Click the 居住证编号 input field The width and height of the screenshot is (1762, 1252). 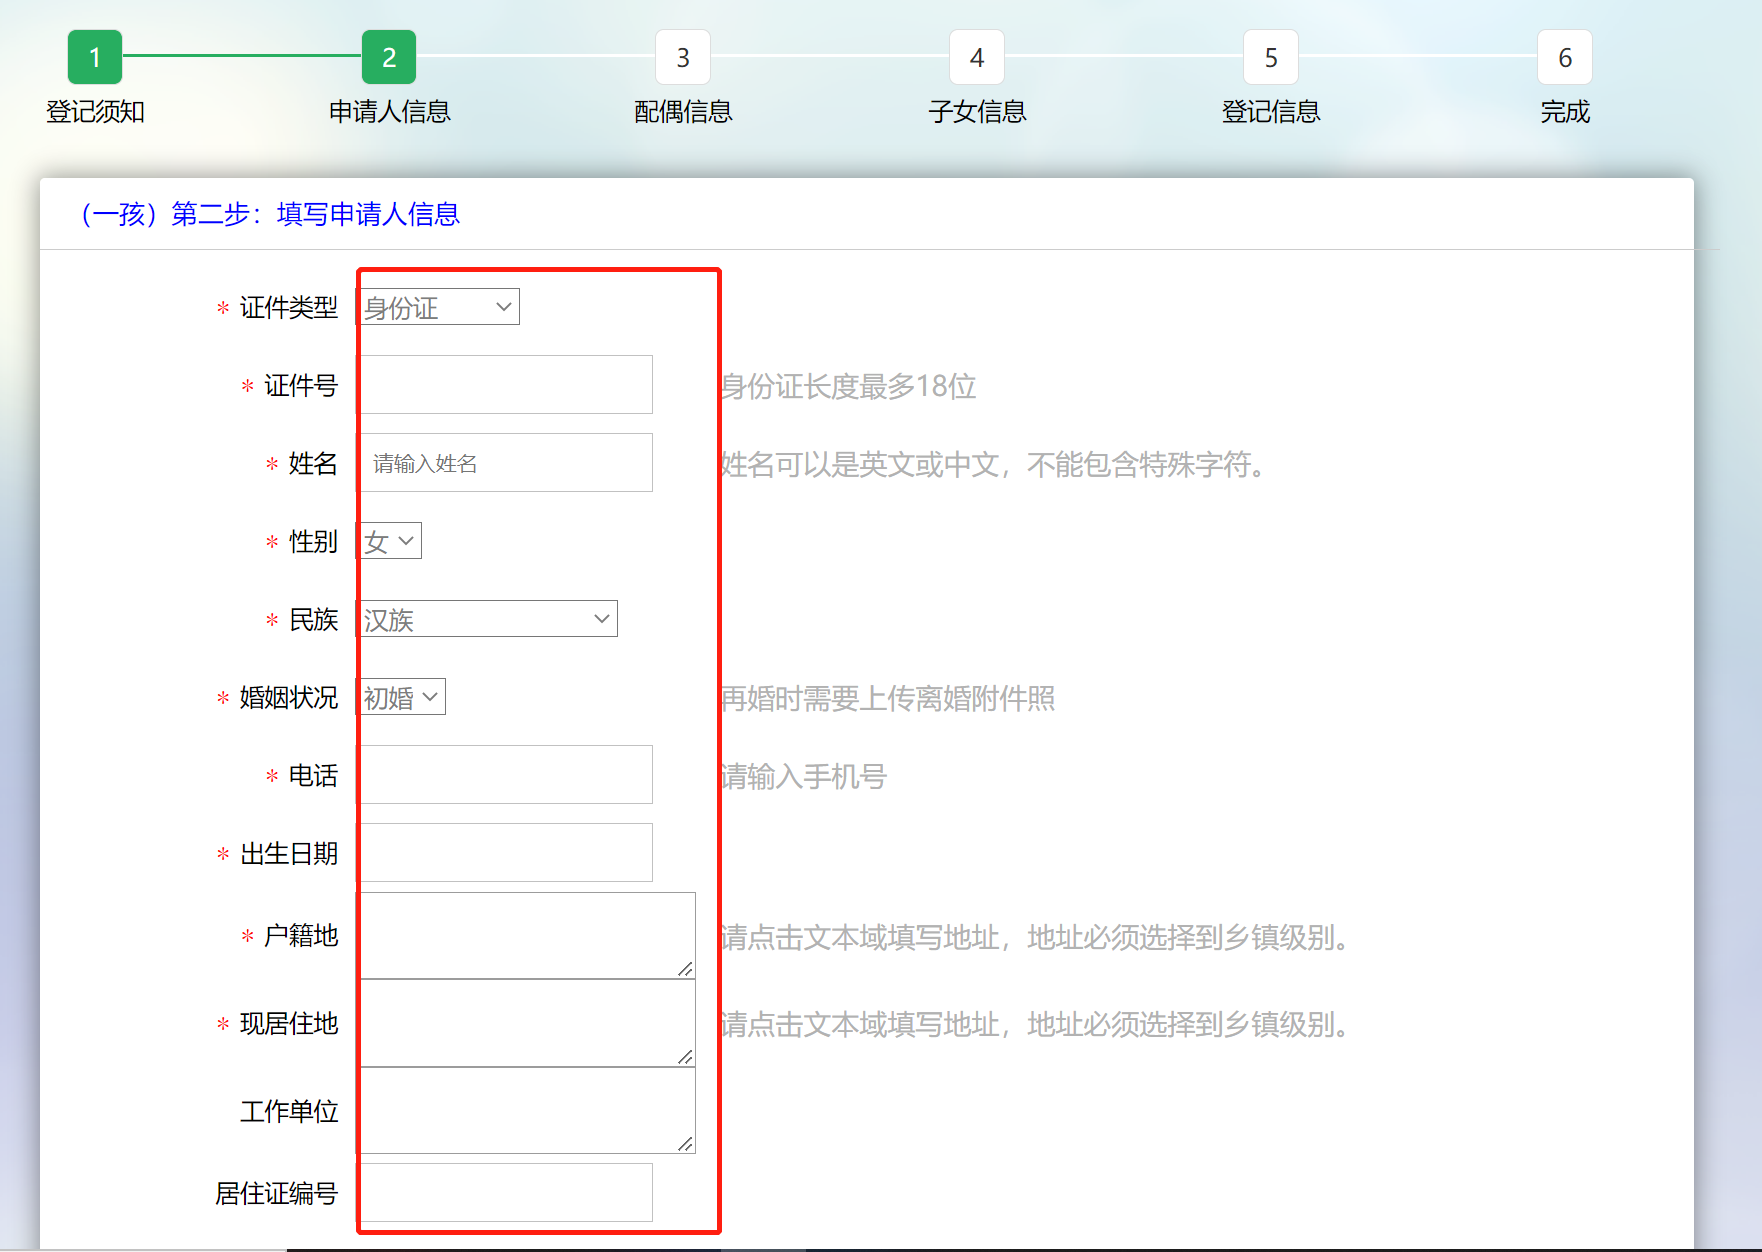pyautogui.click(x=507, y=1192)
